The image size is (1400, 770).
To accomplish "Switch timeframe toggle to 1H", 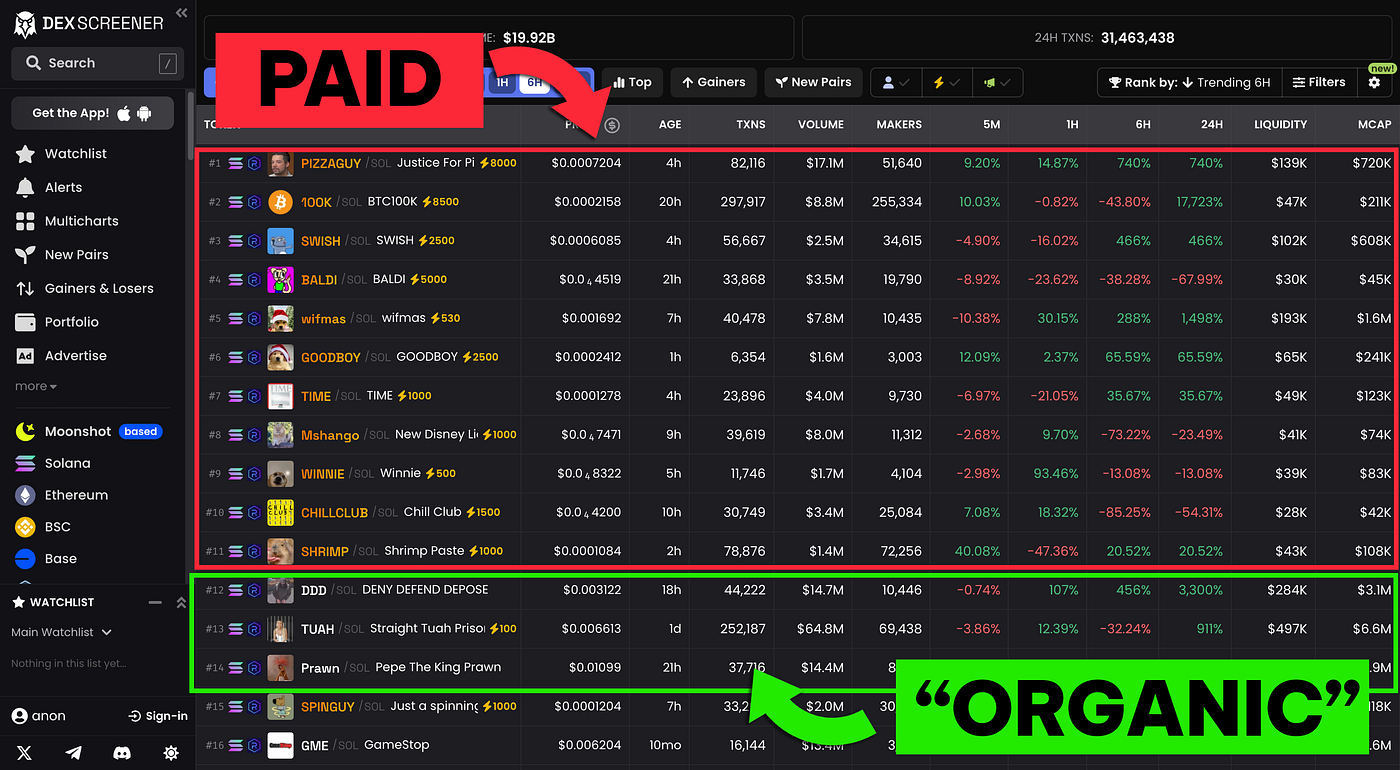I will (502, 83).
